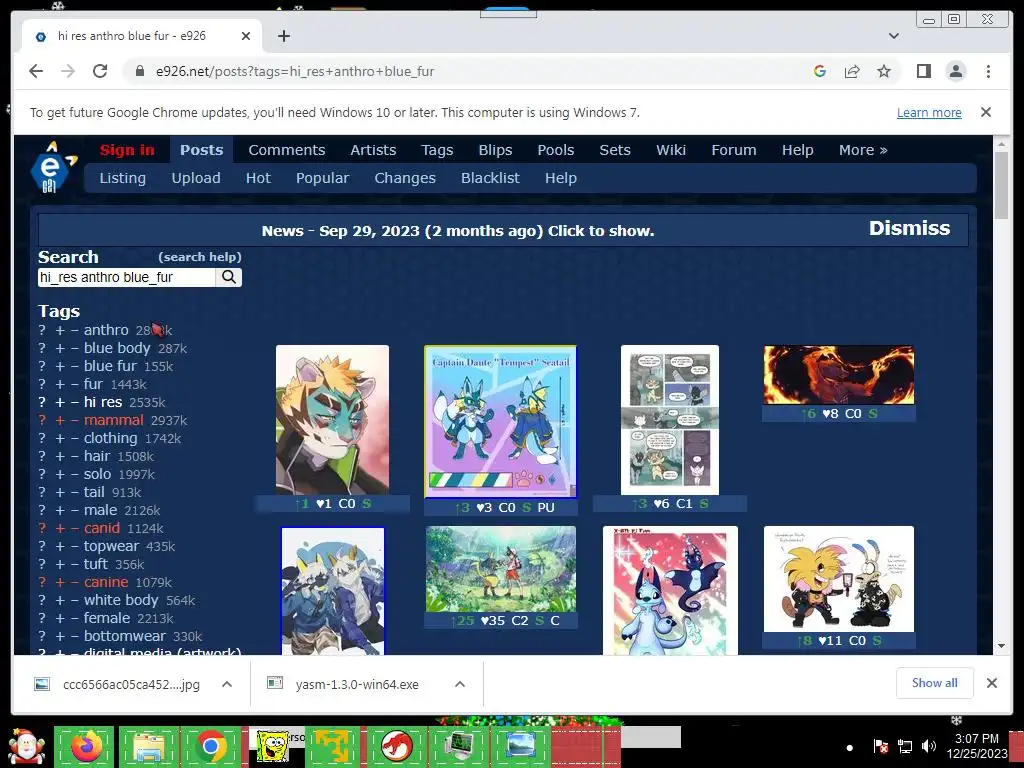Open File Explorer from the taskbar
Screen dimensions: 1024x768
148,746
